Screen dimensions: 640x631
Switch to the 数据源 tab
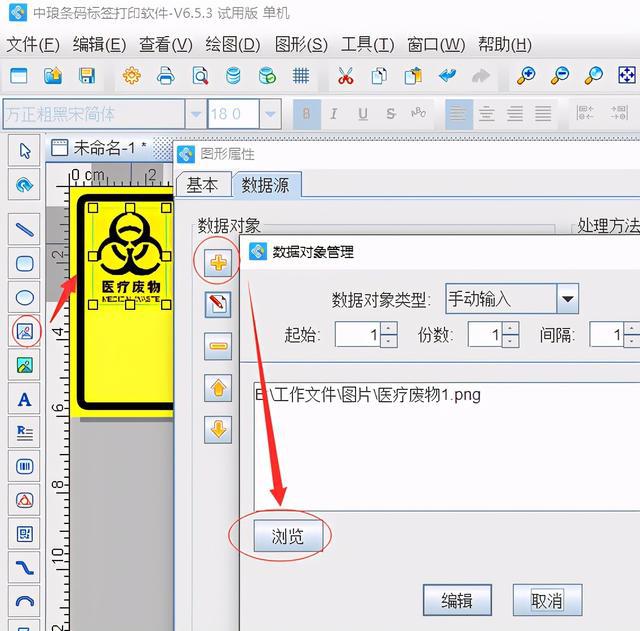(x=266, y=185)
